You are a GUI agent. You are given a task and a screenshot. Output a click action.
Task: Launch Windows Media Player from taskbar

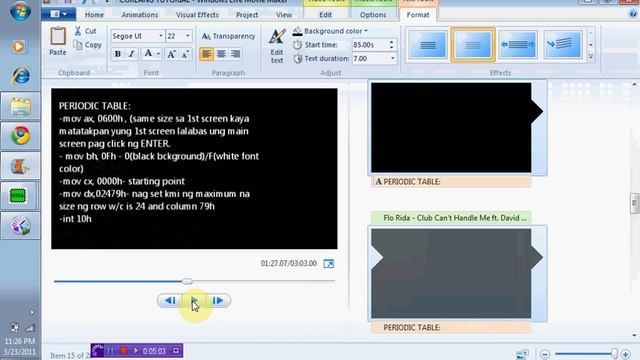(19, 47)
